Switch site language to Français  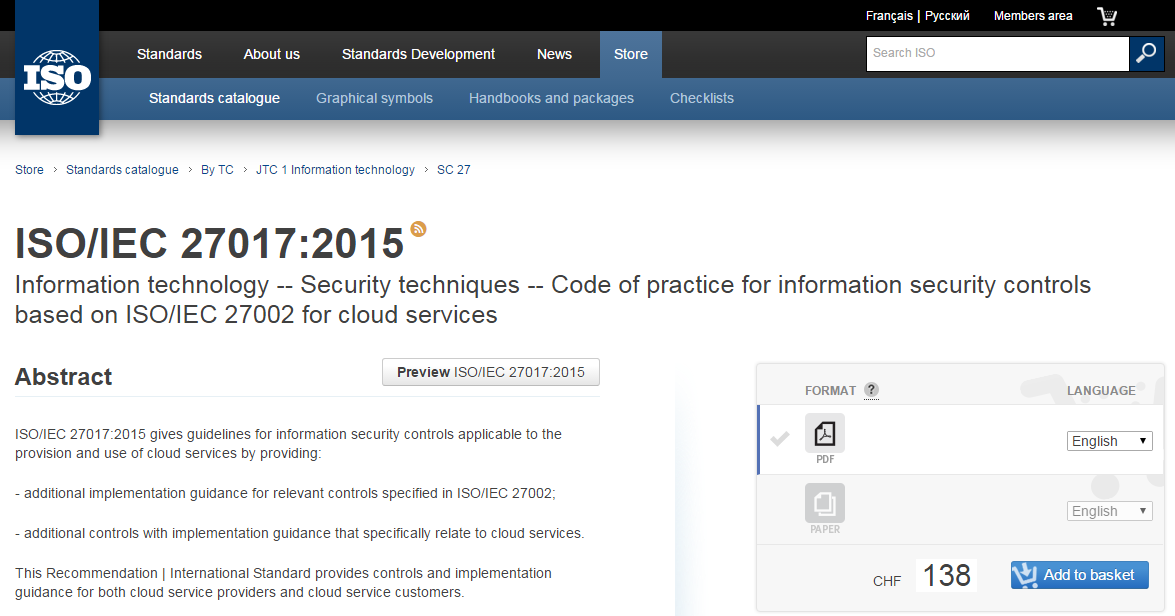(889, 16)
